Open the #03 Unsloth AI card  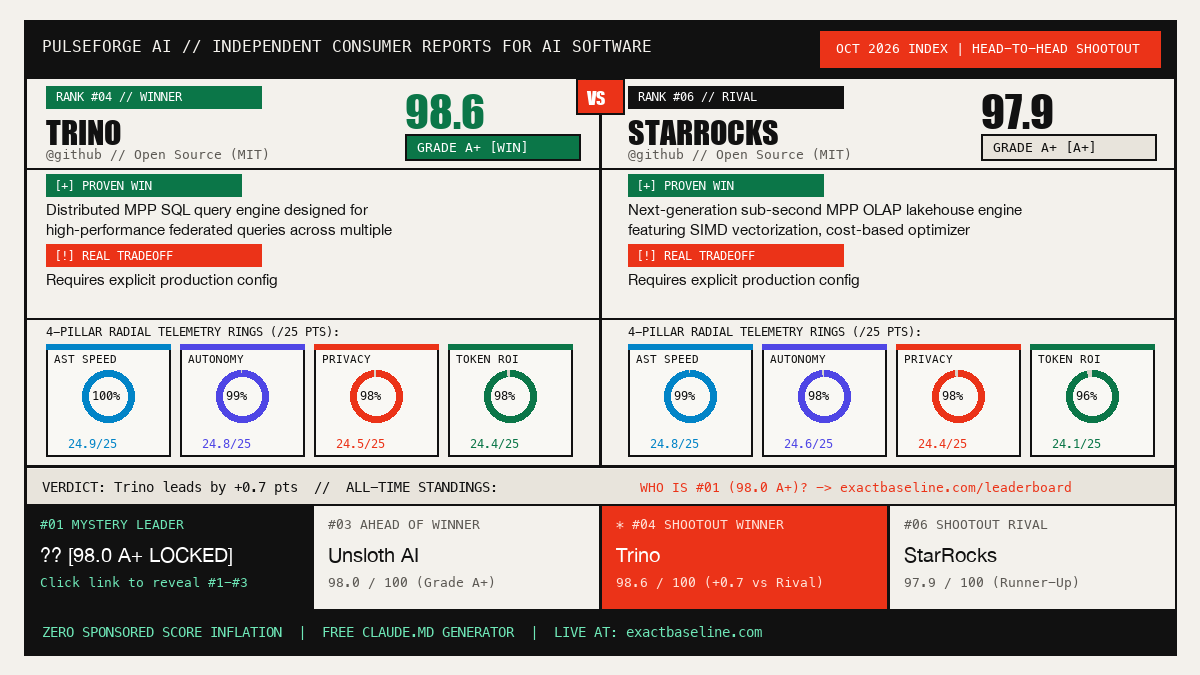(457, 557)
